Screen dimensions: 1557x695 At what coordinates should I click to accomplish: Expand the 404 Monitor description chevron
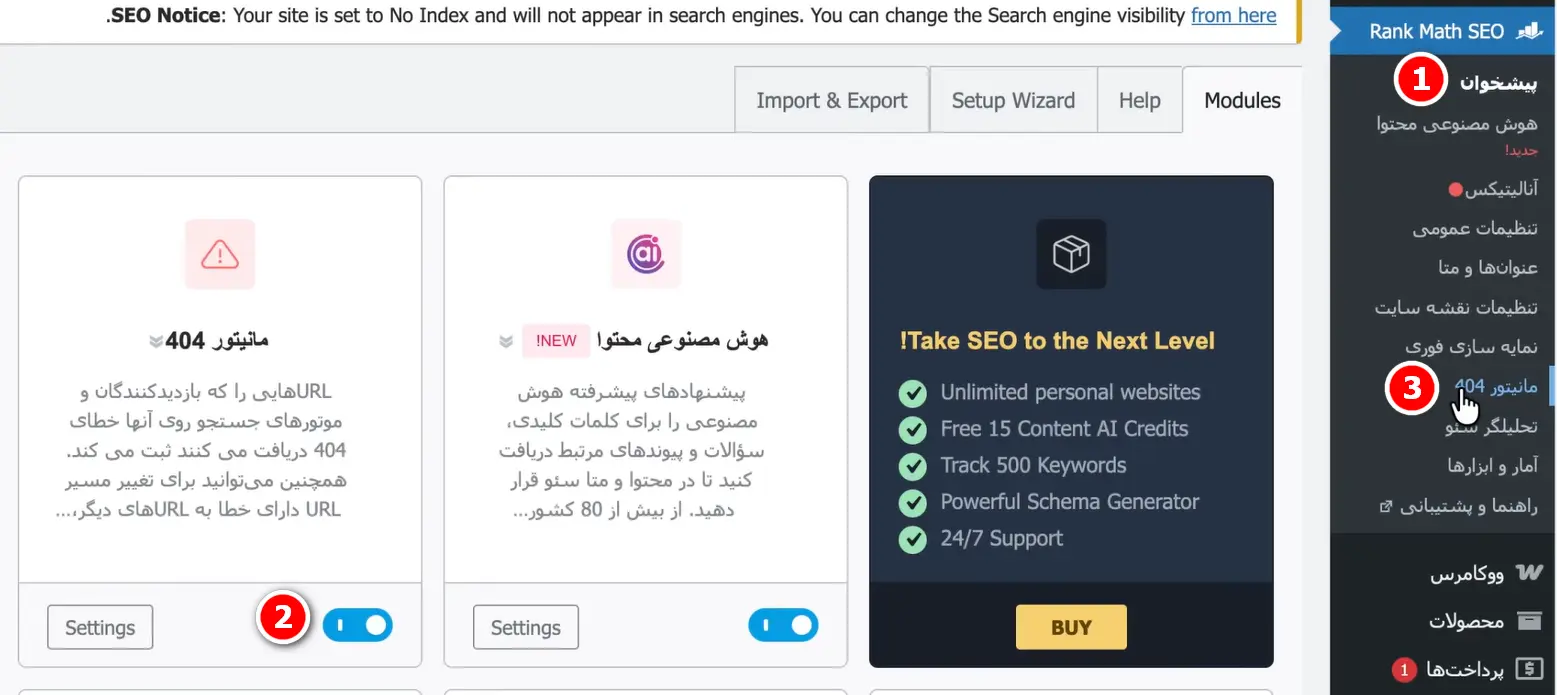(x=155, y=341)
